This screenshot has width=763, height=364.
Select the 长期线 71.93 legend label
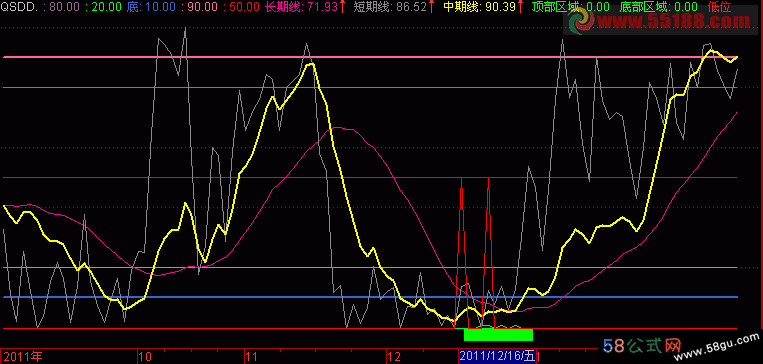tap(301, 6)
